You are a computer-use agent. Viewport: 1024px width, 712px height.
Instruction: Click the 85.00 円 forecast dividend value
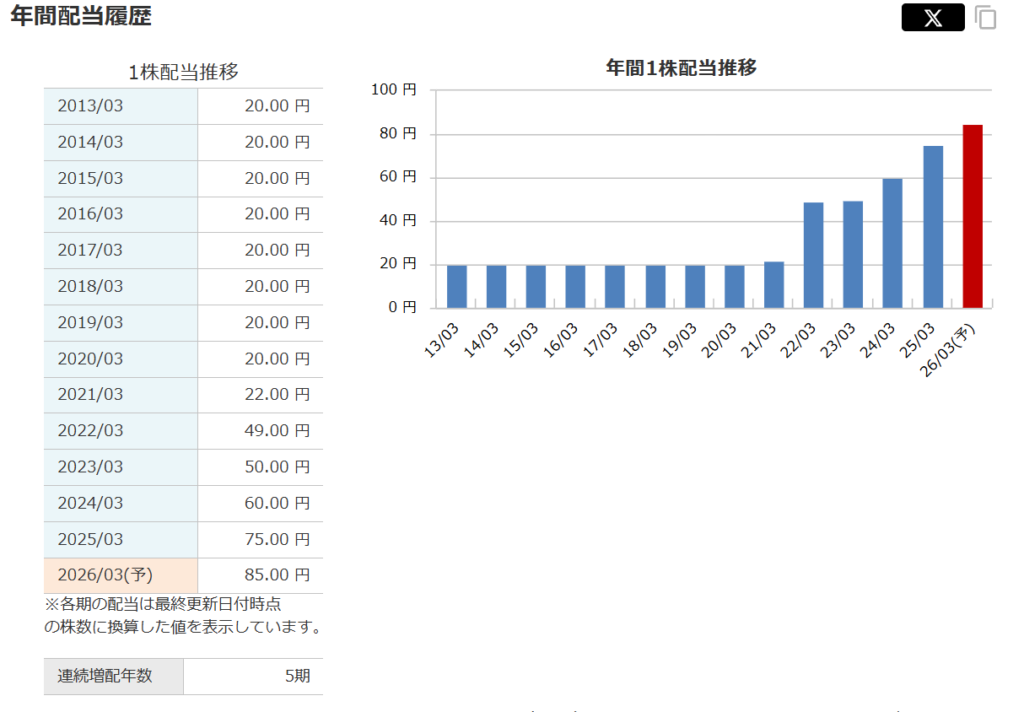pyautogui.click(x=277, y=575)
